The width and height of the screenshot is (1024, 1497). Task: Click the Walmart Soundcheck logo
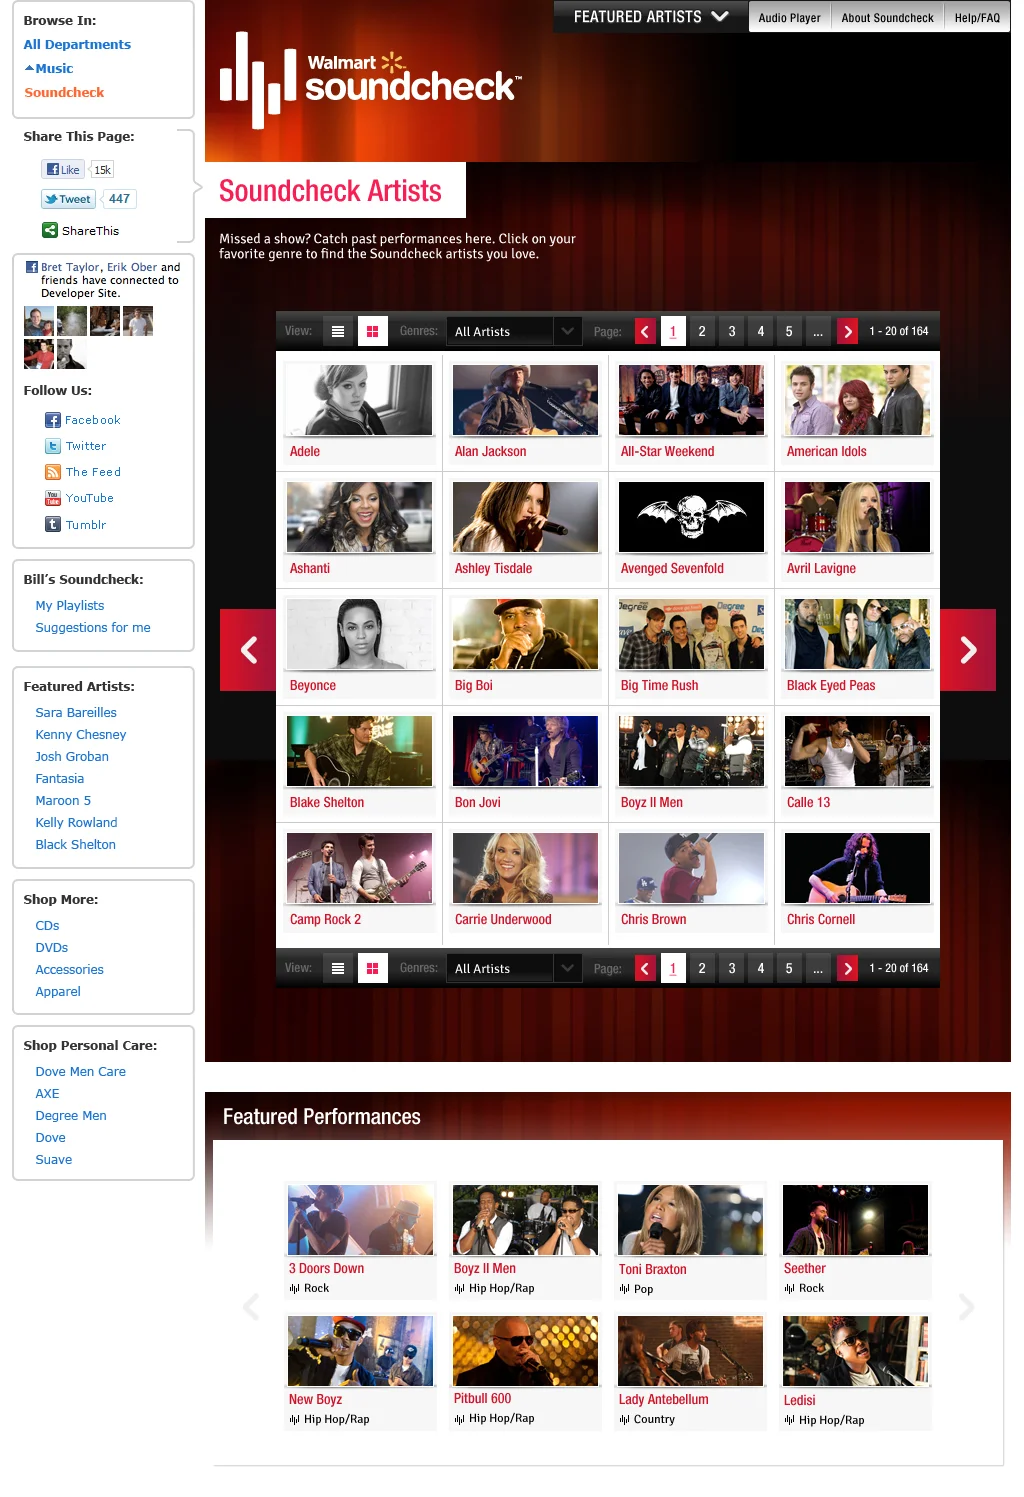(370, 80)
